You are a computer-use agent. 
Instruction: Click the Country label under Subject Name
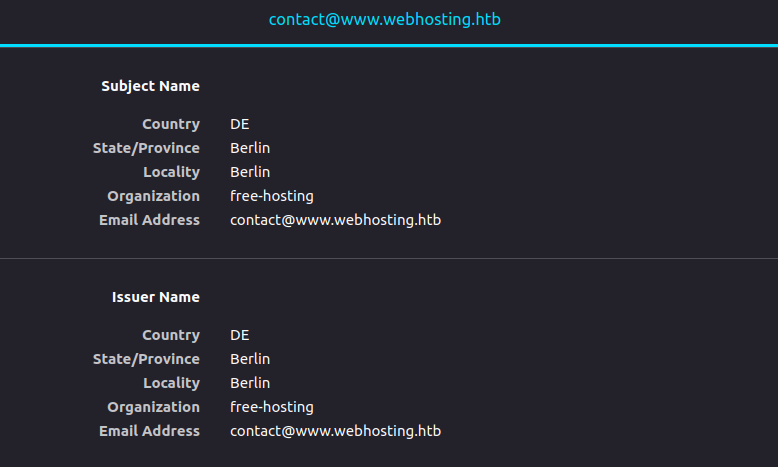point(170,124)
